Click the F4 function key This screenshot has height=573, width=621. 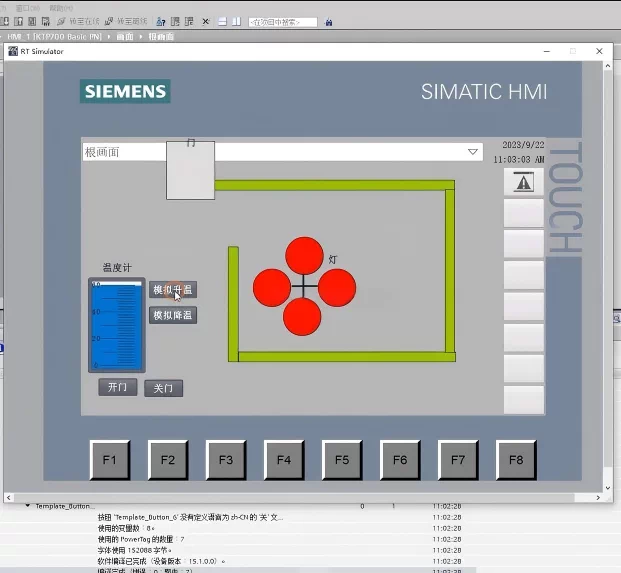tap(284, 460)
